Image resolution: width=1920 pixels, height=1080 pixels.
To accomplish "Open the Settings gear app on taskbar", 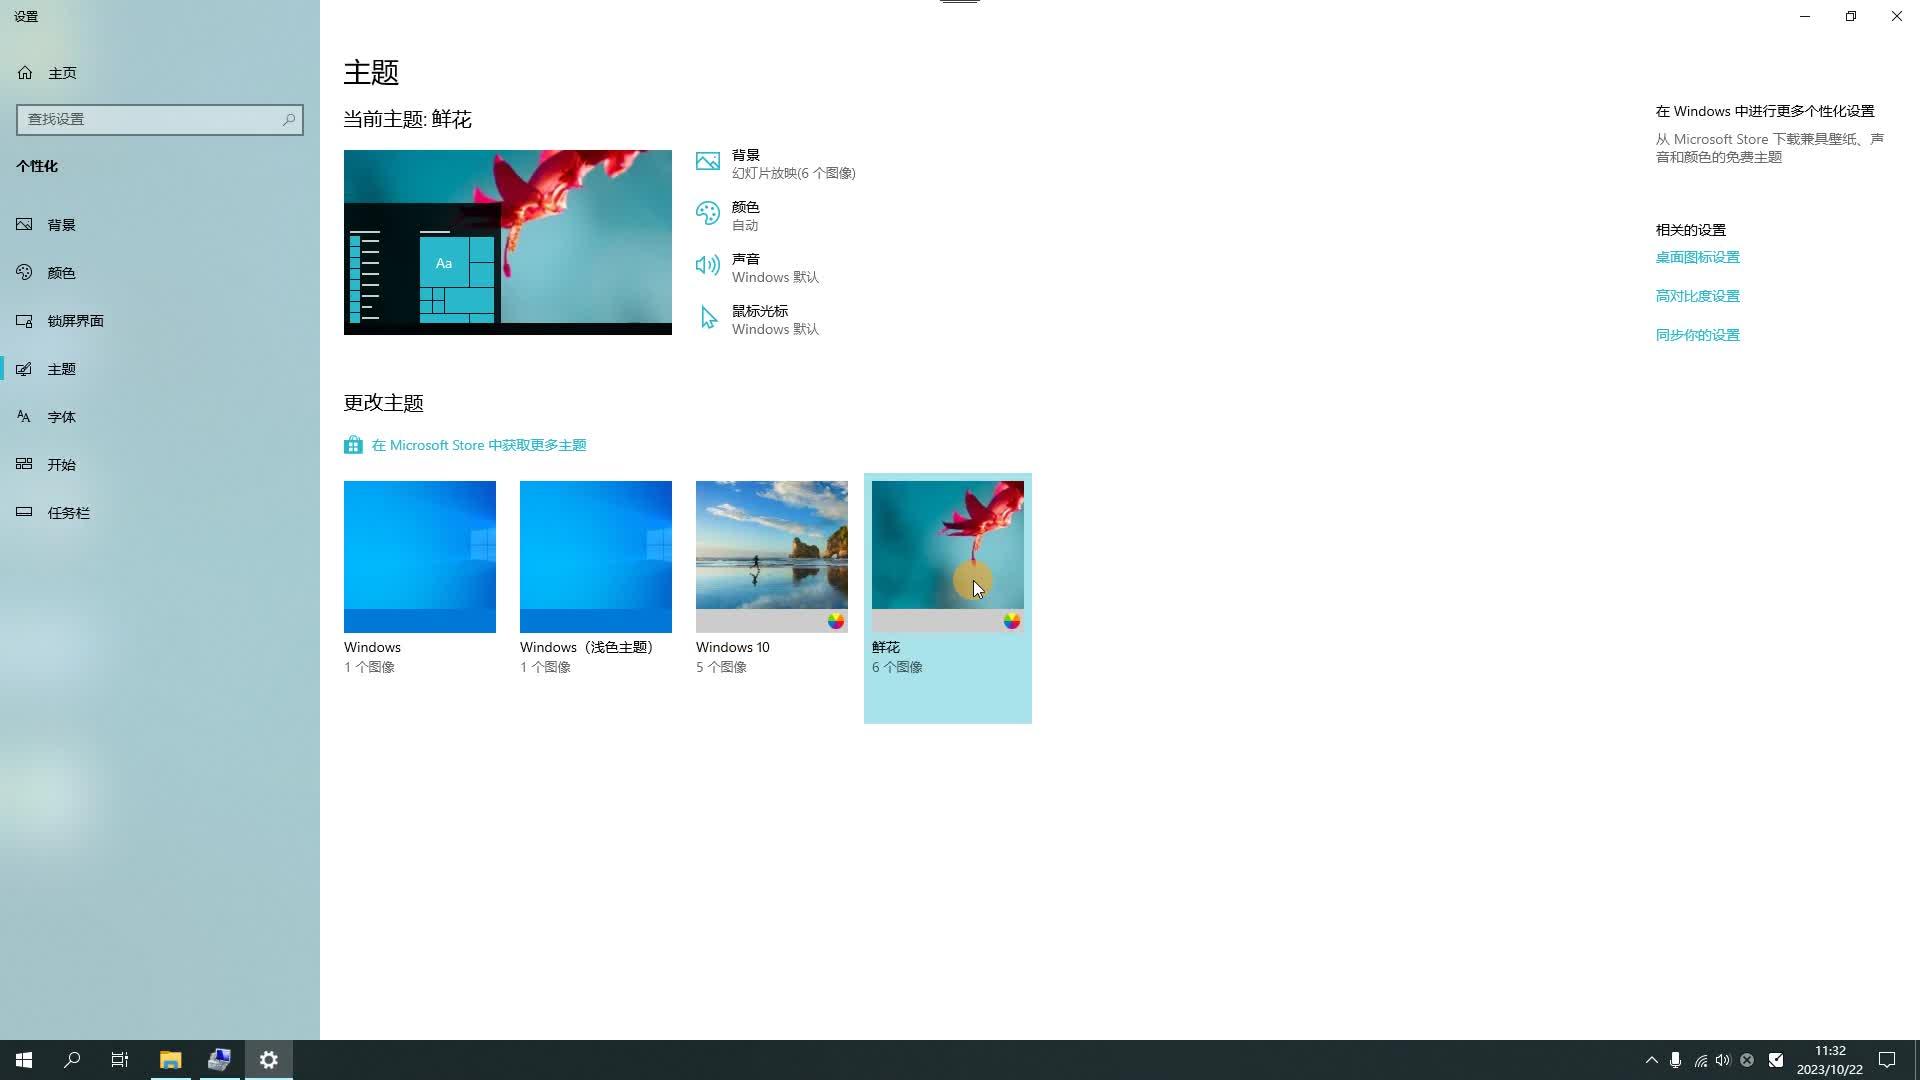I will (x=269, y=1060).
